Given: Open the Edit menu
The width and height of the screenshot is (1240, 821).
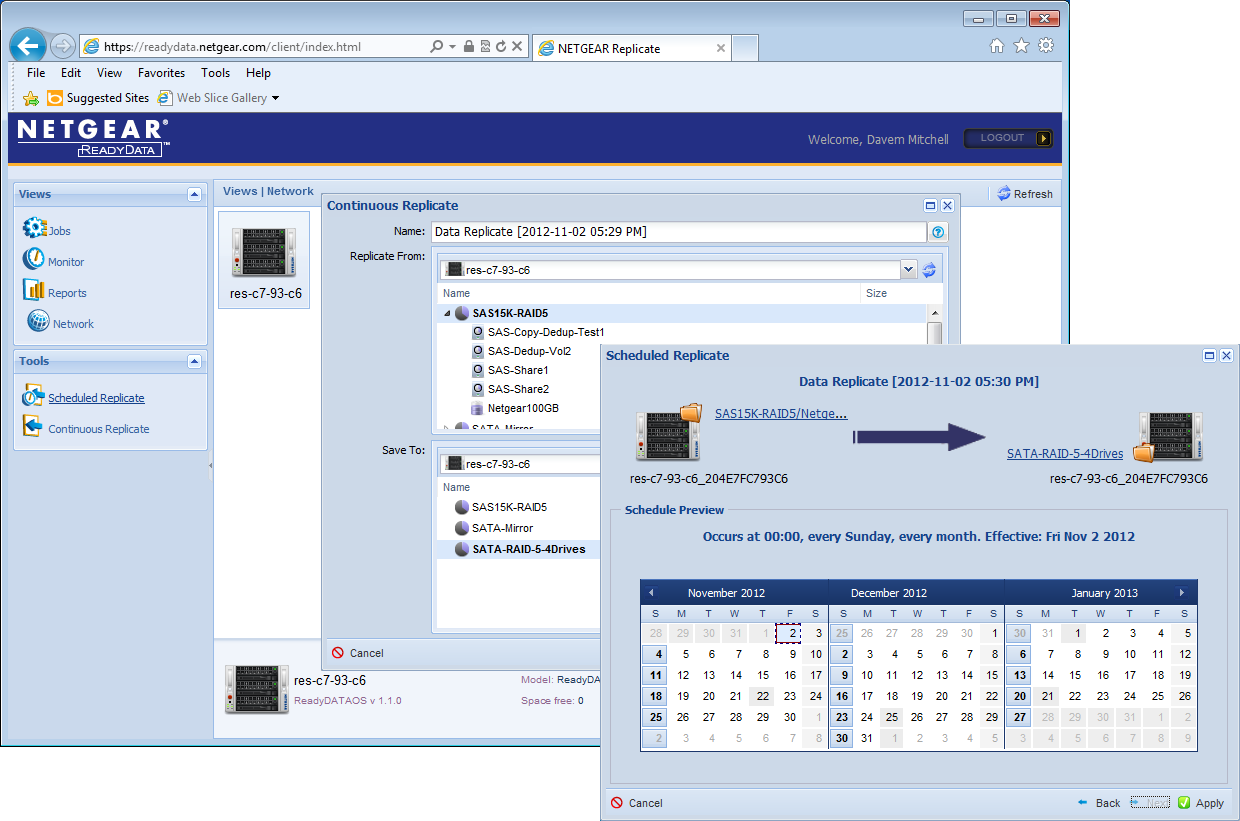Looking at the screenshot, I should pos(71,73).
